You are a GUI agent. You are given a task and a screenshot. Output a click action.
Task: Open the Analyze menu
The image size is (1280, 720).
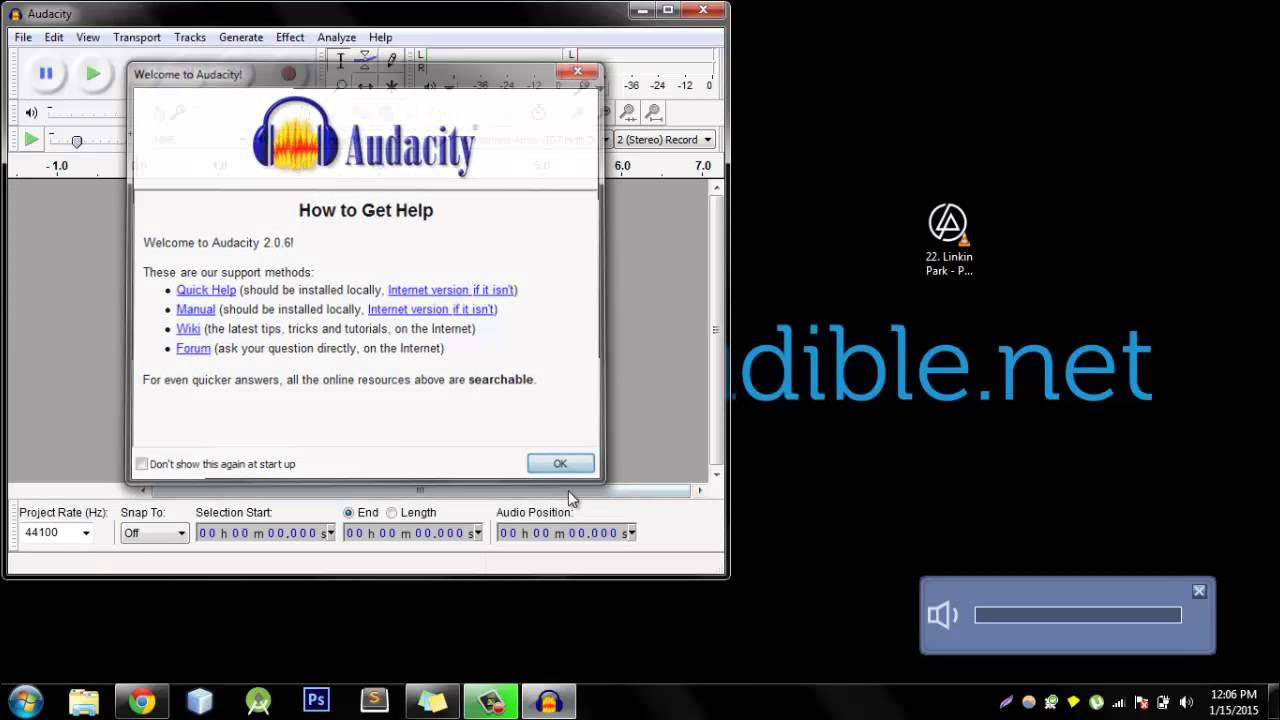coord(337,37)
